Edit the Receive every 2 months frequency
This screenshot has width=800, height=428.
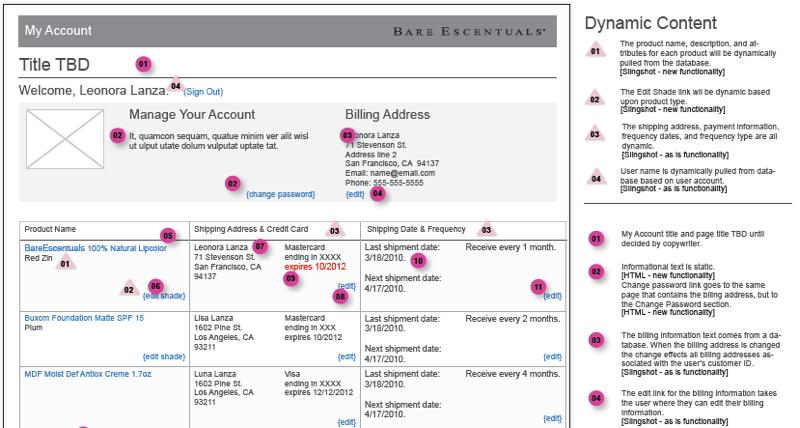pyautogui.click(x=552, y=356)
